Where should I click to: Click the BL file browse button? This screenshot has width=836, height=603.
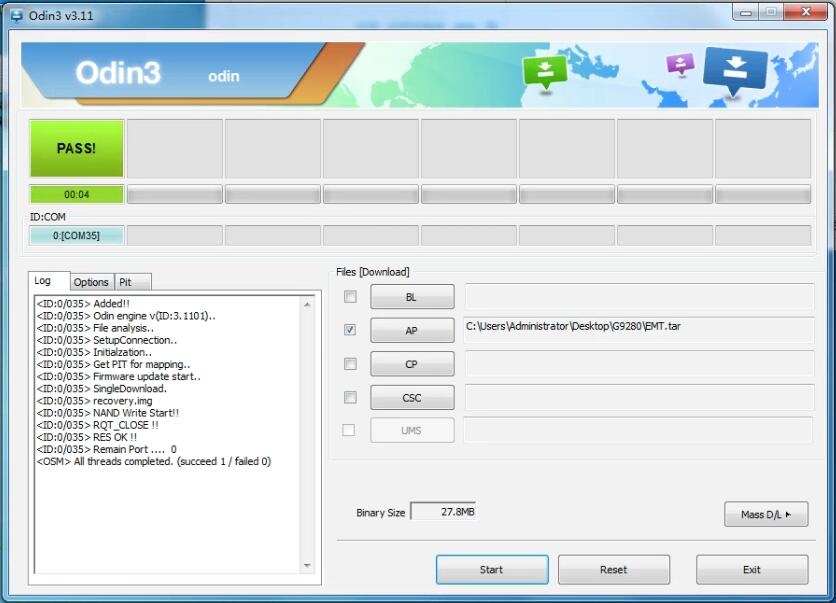coord(412,297)
